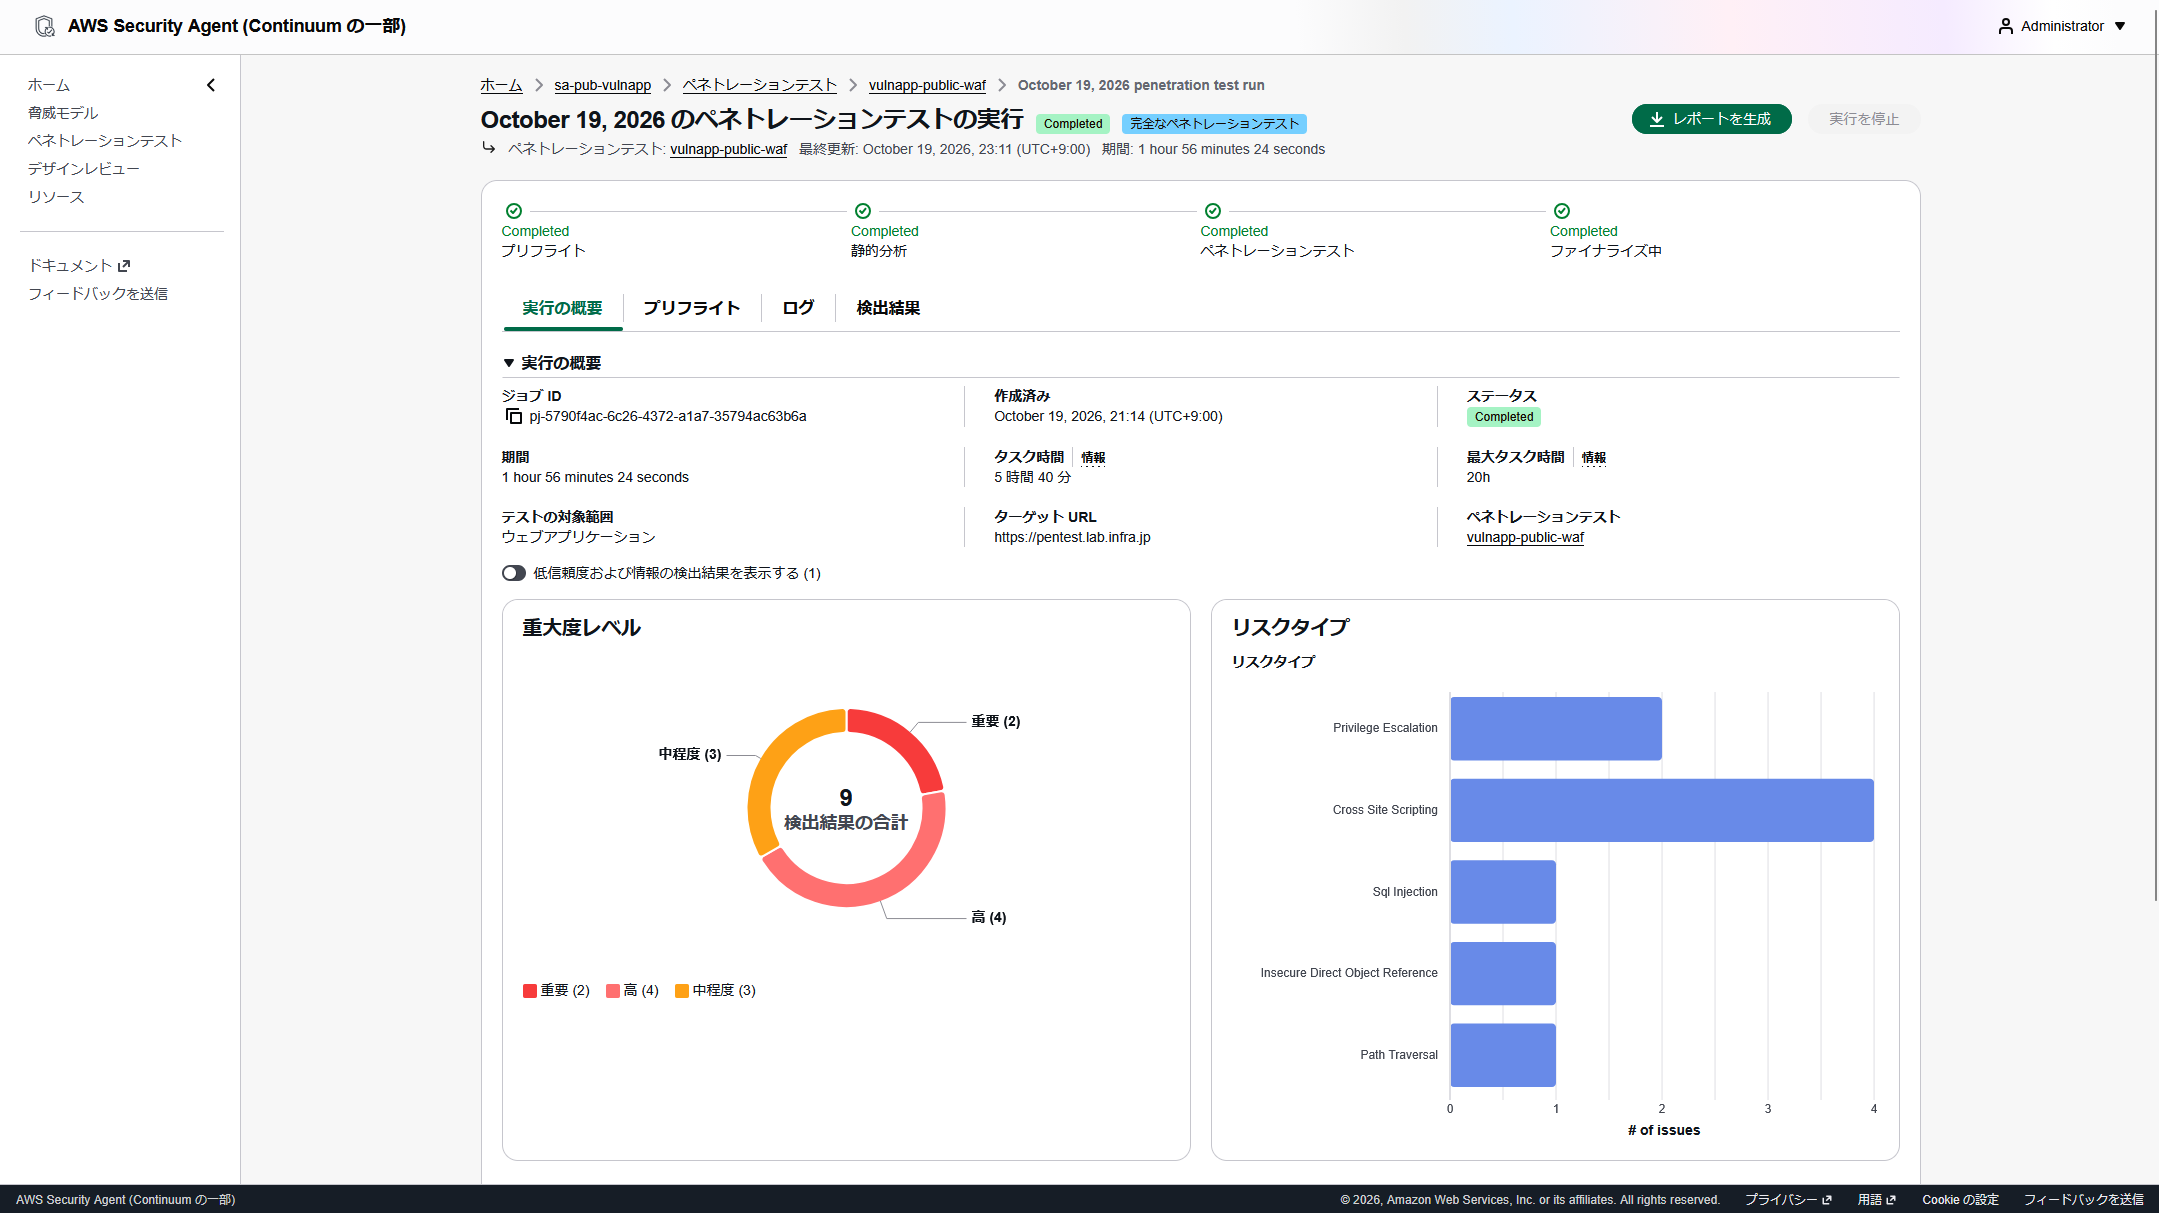Click フィードバックを送信 in the sidebar
This screenshot has height=1213, width=2159.
pos(98,293)
